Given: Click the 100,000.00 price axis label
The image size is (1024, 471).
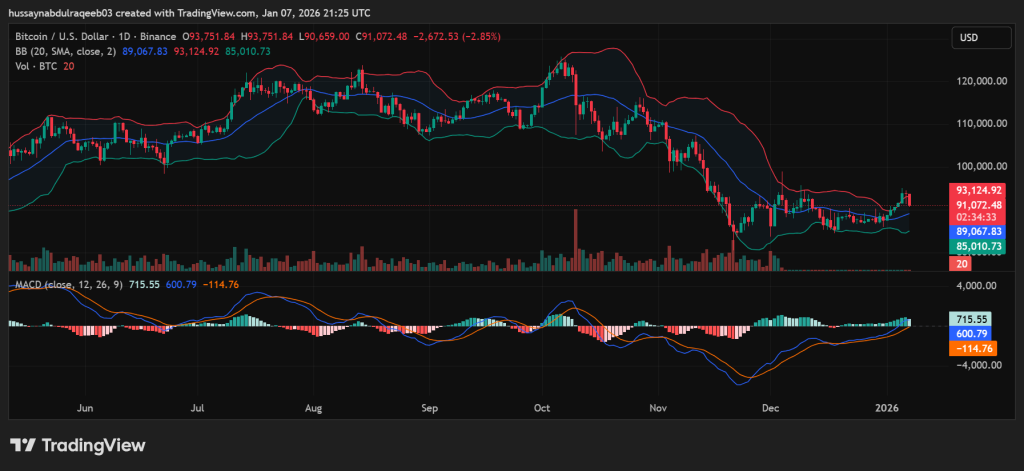Looking at the screenshot, I should pyautogui.click(x=979, y=166).
